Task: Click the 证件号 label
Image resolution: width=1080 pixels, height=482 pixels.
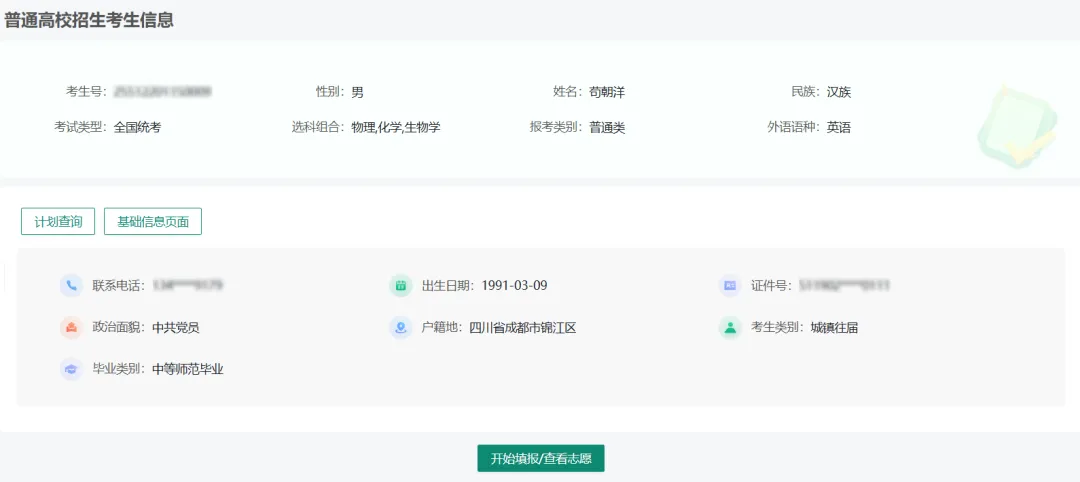Action: 769,286
